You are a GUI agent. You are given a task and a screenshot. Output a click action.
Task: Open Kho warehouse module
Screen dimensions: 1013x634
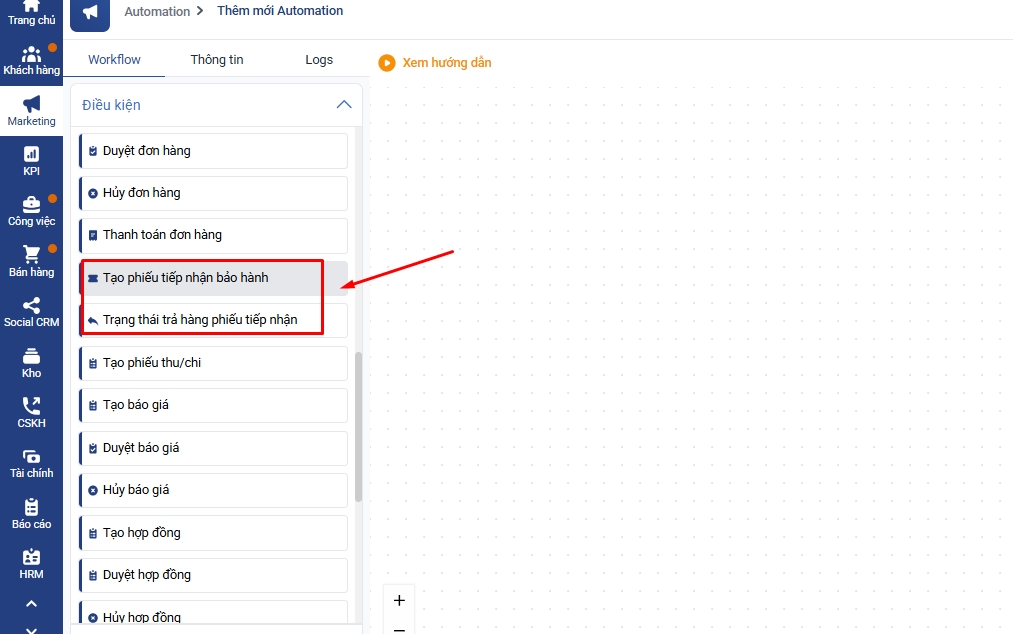[x=31, y=363]
